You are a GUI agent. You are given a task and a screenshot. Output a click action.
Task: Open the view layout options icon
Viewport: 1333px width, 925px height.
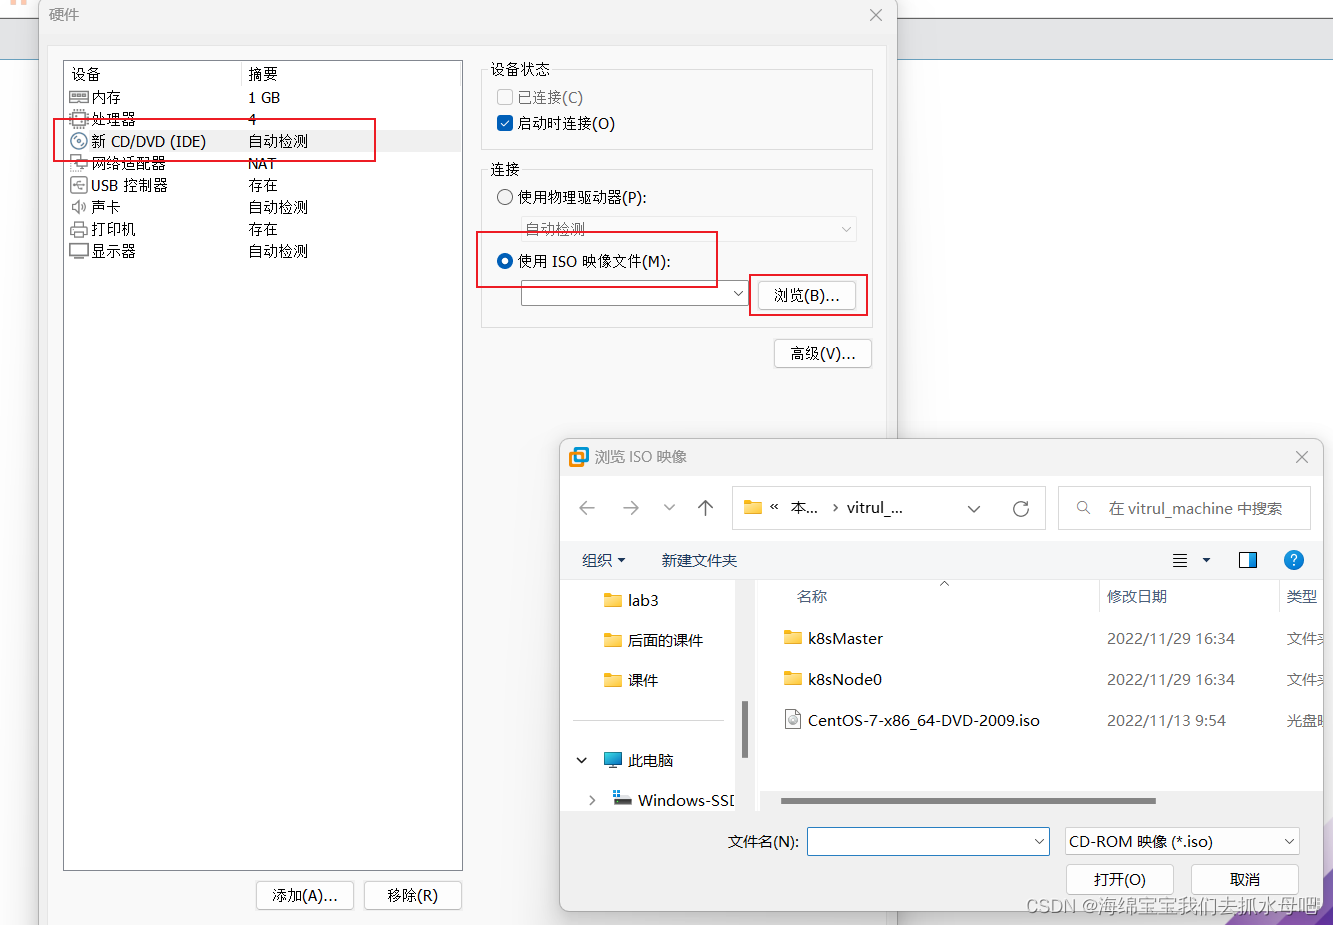point(1180,560)
